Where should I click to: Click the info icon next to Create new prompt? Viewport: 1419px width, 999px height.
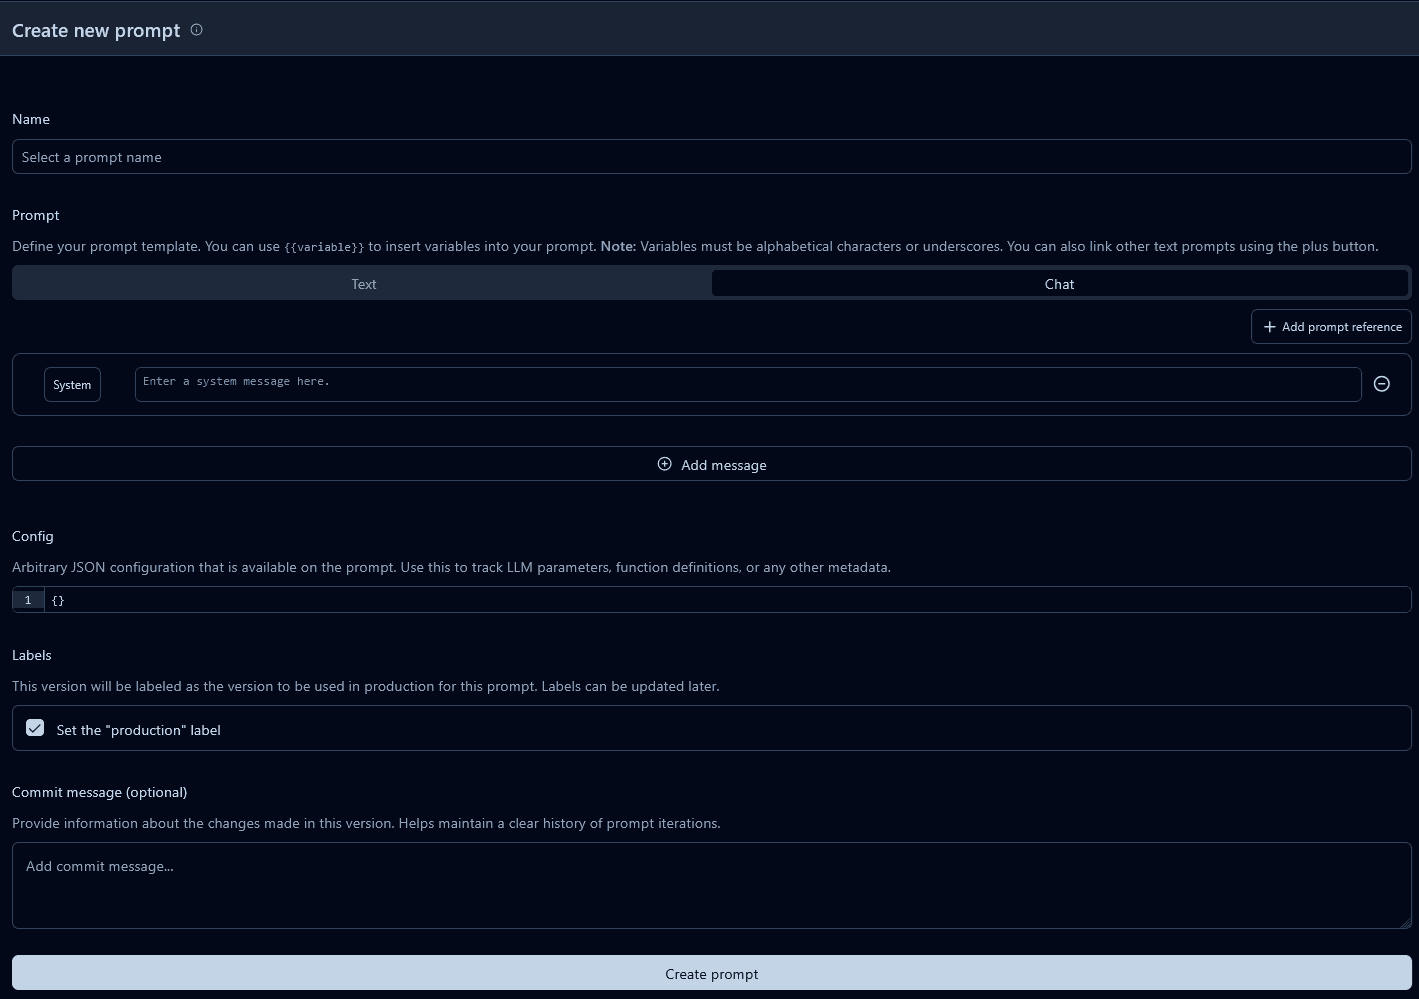tap(196, 30)
